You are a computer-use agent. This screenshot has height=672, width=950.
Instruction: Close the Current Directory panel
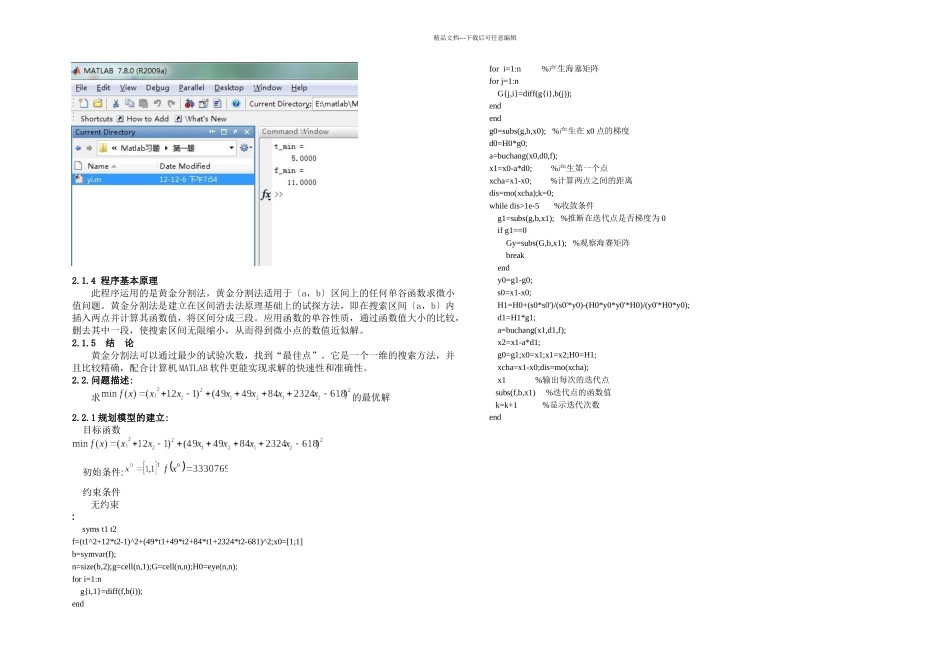point(247,131)
